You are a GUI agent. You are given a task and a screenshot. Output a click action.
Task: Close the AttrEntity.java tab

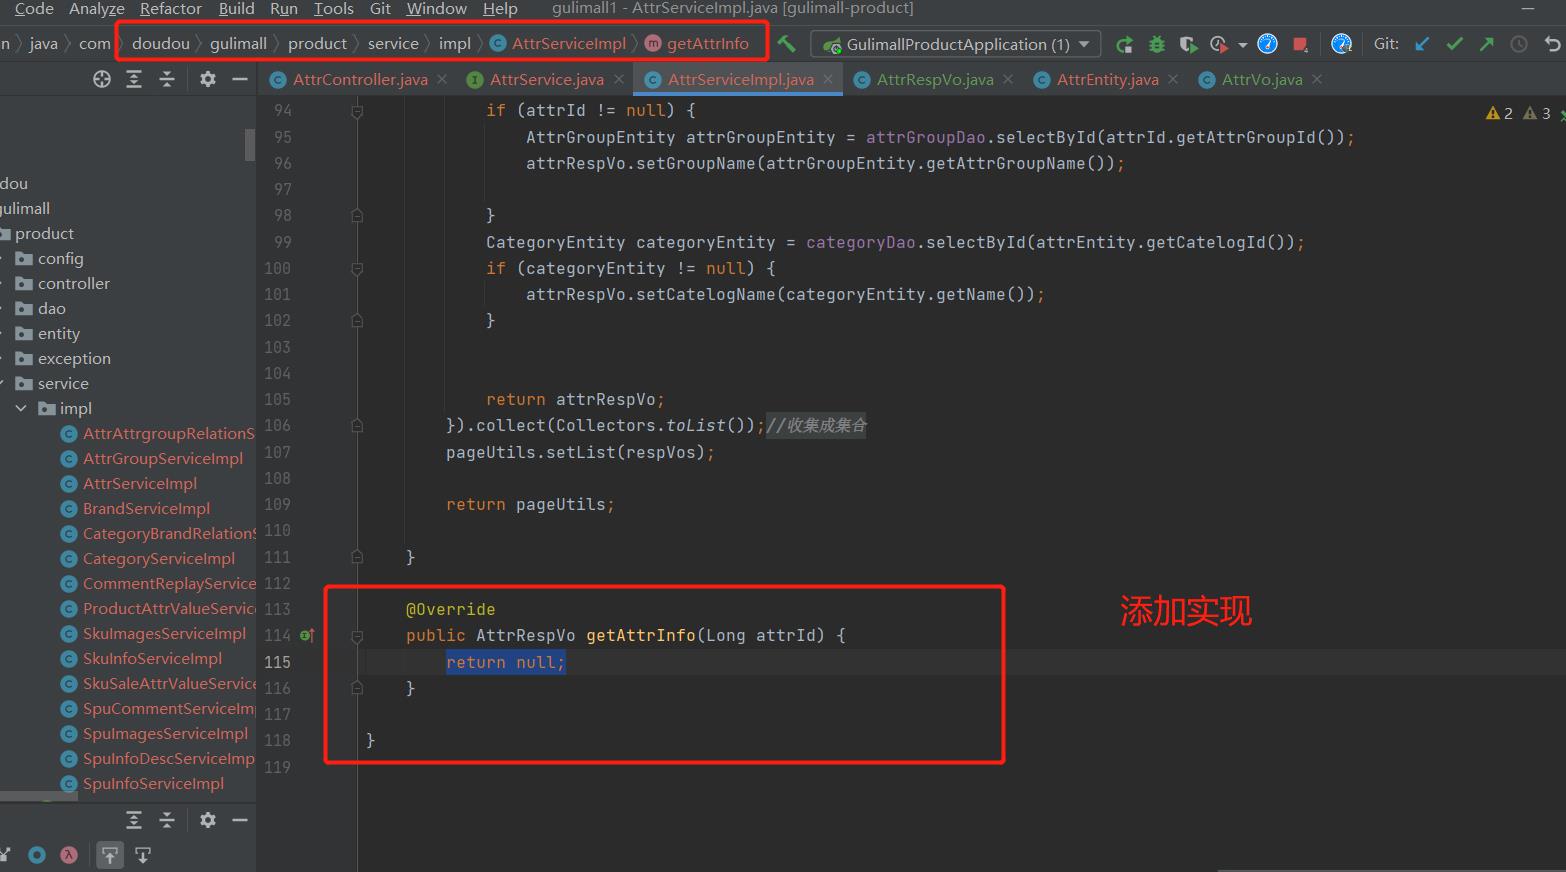coord(1173,79)
